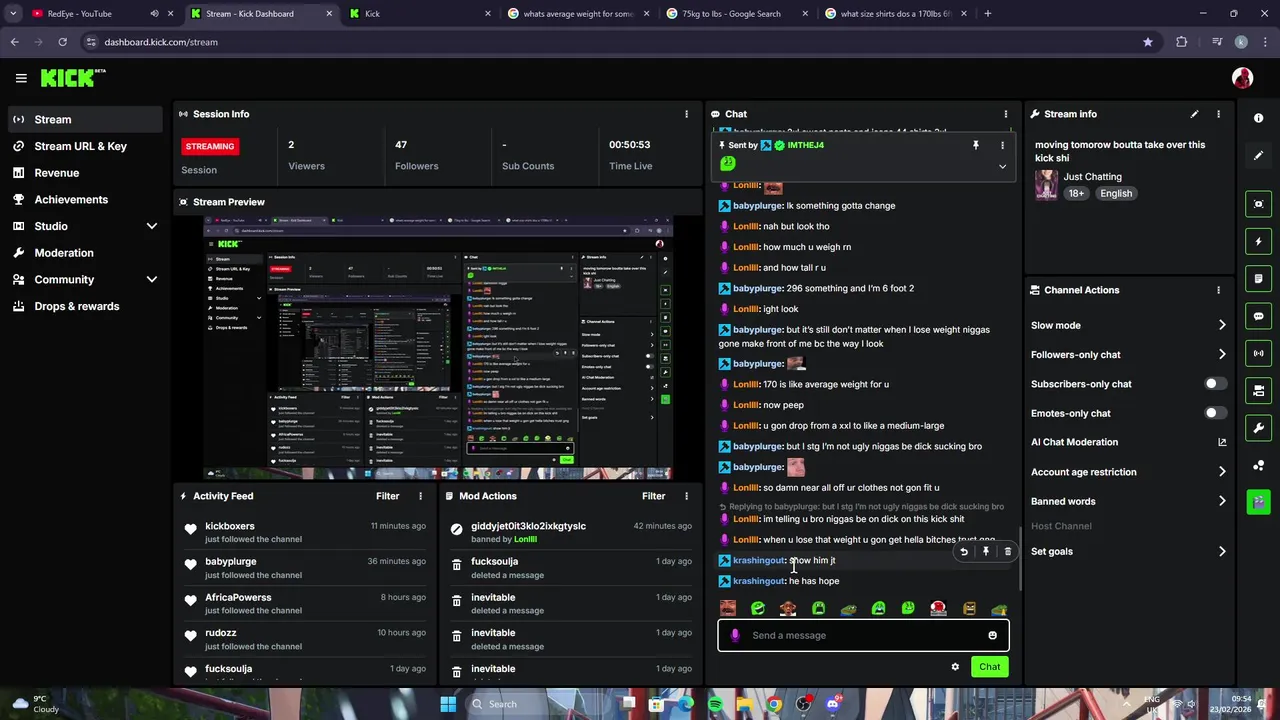Toggle stream preview widget in right rail
The image size is (1280, 720).
point(1258,204)
